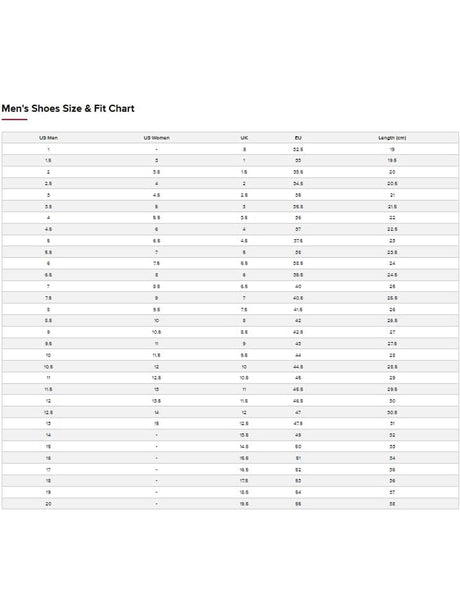Click the EU size 40 cell
The image size is (460, 614).
coord(298,287)
